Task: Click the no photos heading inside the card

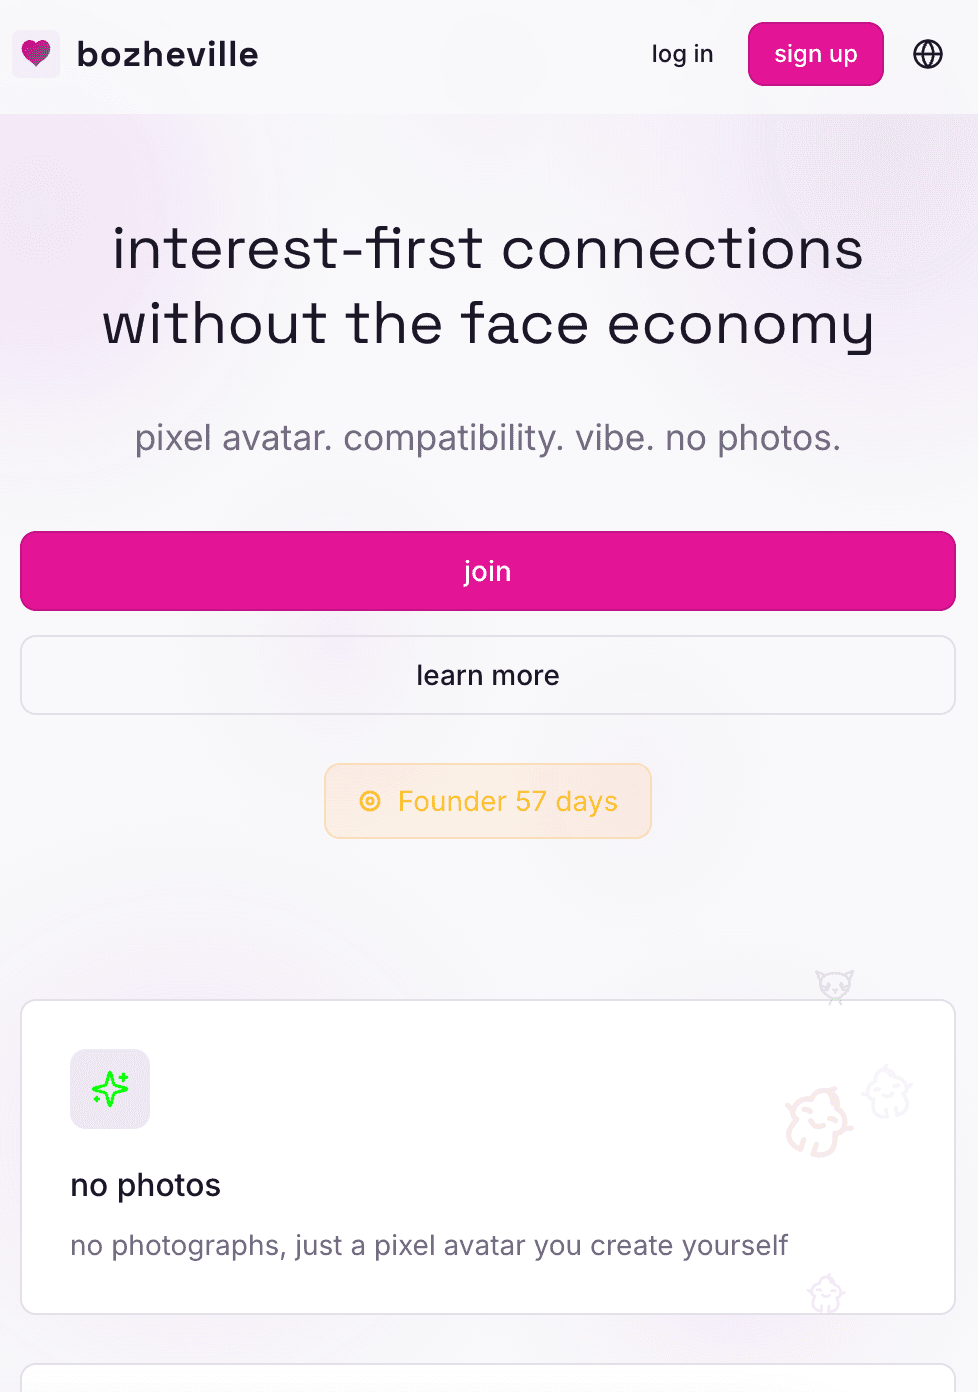Action: (x=145, y=1185)
